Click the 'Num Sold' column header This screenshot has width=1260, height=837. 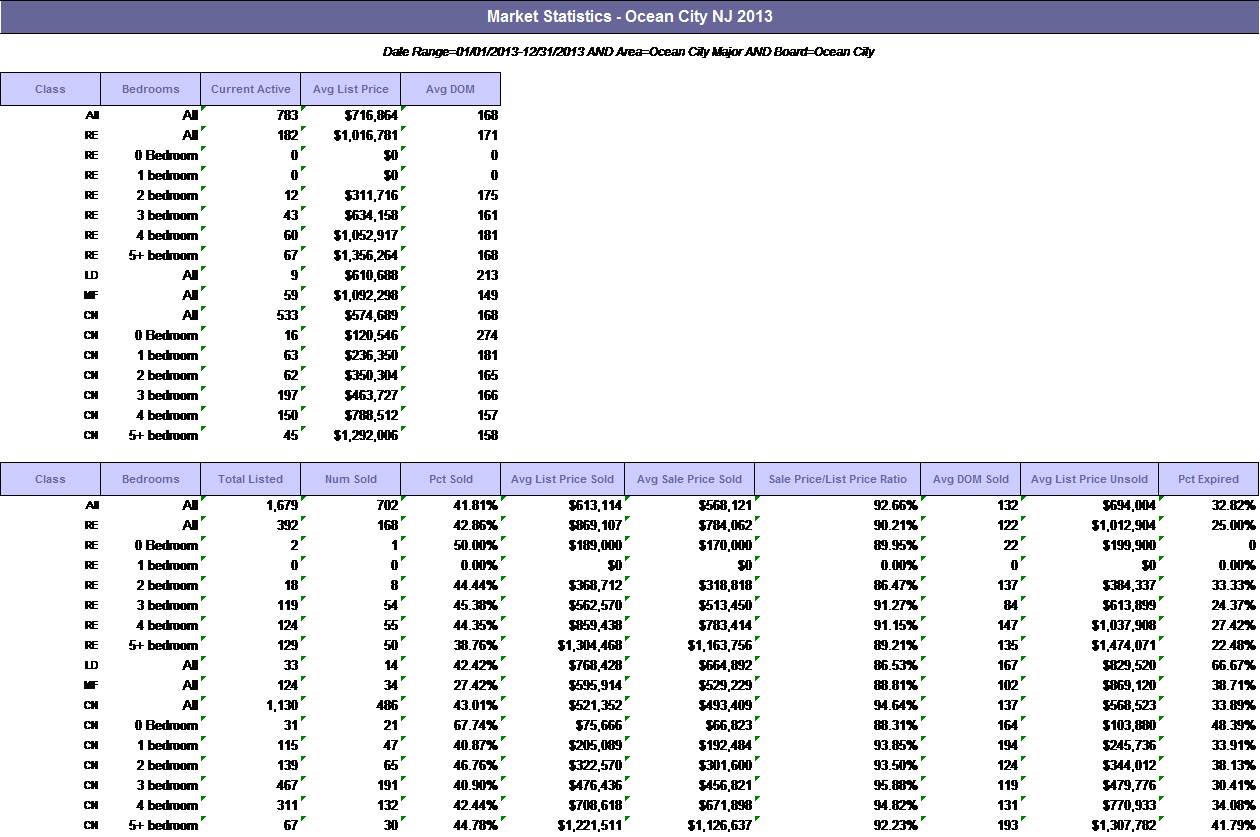tap(351, 479)
